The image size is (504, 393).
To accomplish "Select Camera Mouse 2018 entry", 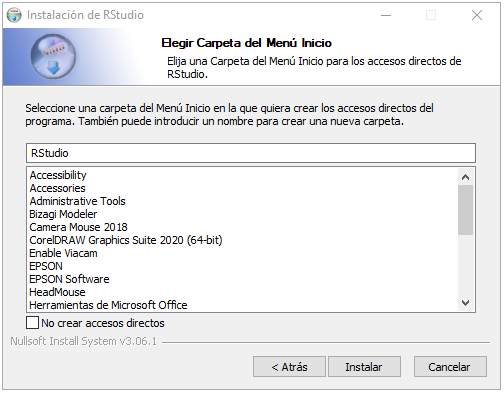I will (x=78, y=227).
